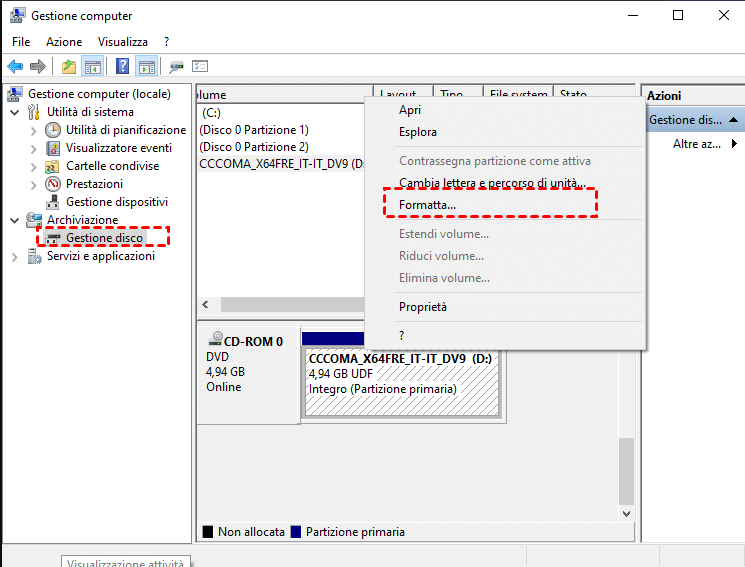Choose Esplora in the context menu
Viewport: 745px width, 567px height.
click(x=505, y=132)
